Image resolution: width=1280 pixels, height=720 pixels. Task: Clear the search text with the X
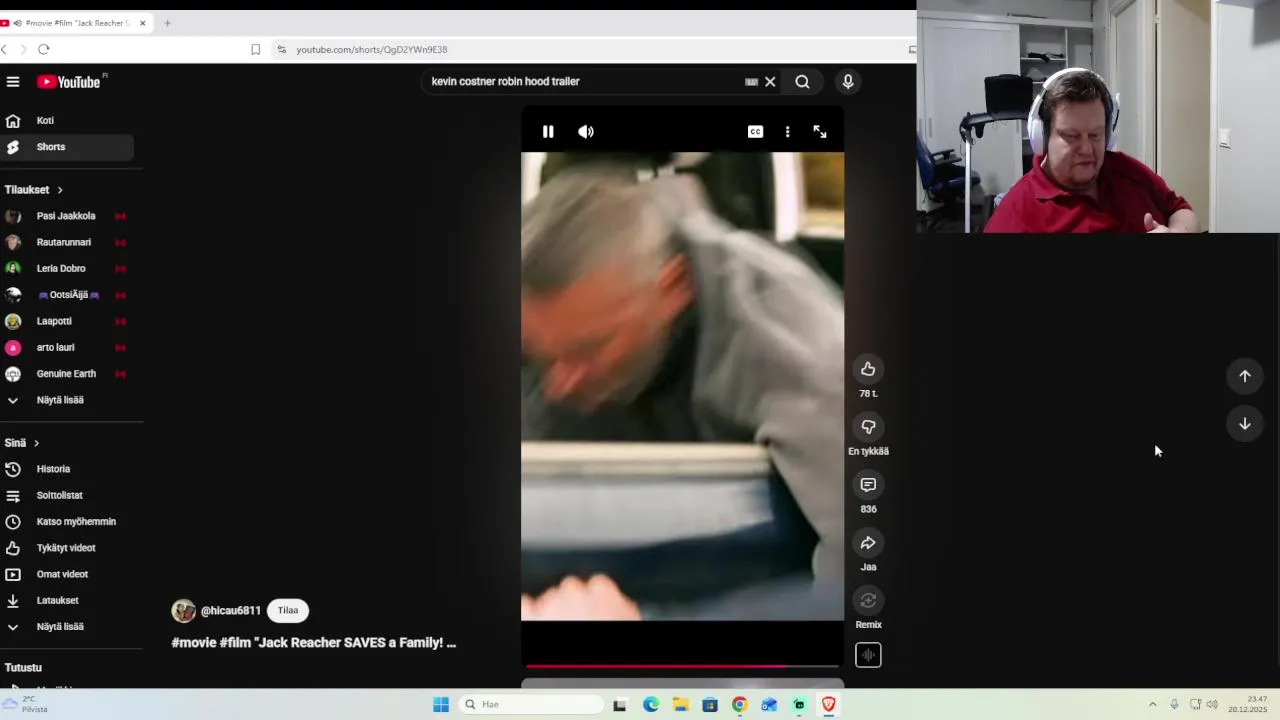tap(770, 82)
